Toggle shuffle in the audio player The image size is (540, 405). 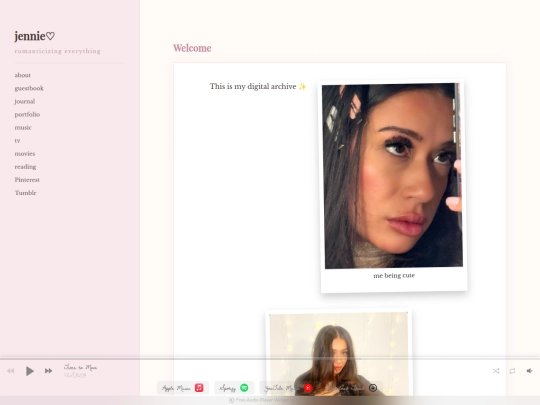496,371
